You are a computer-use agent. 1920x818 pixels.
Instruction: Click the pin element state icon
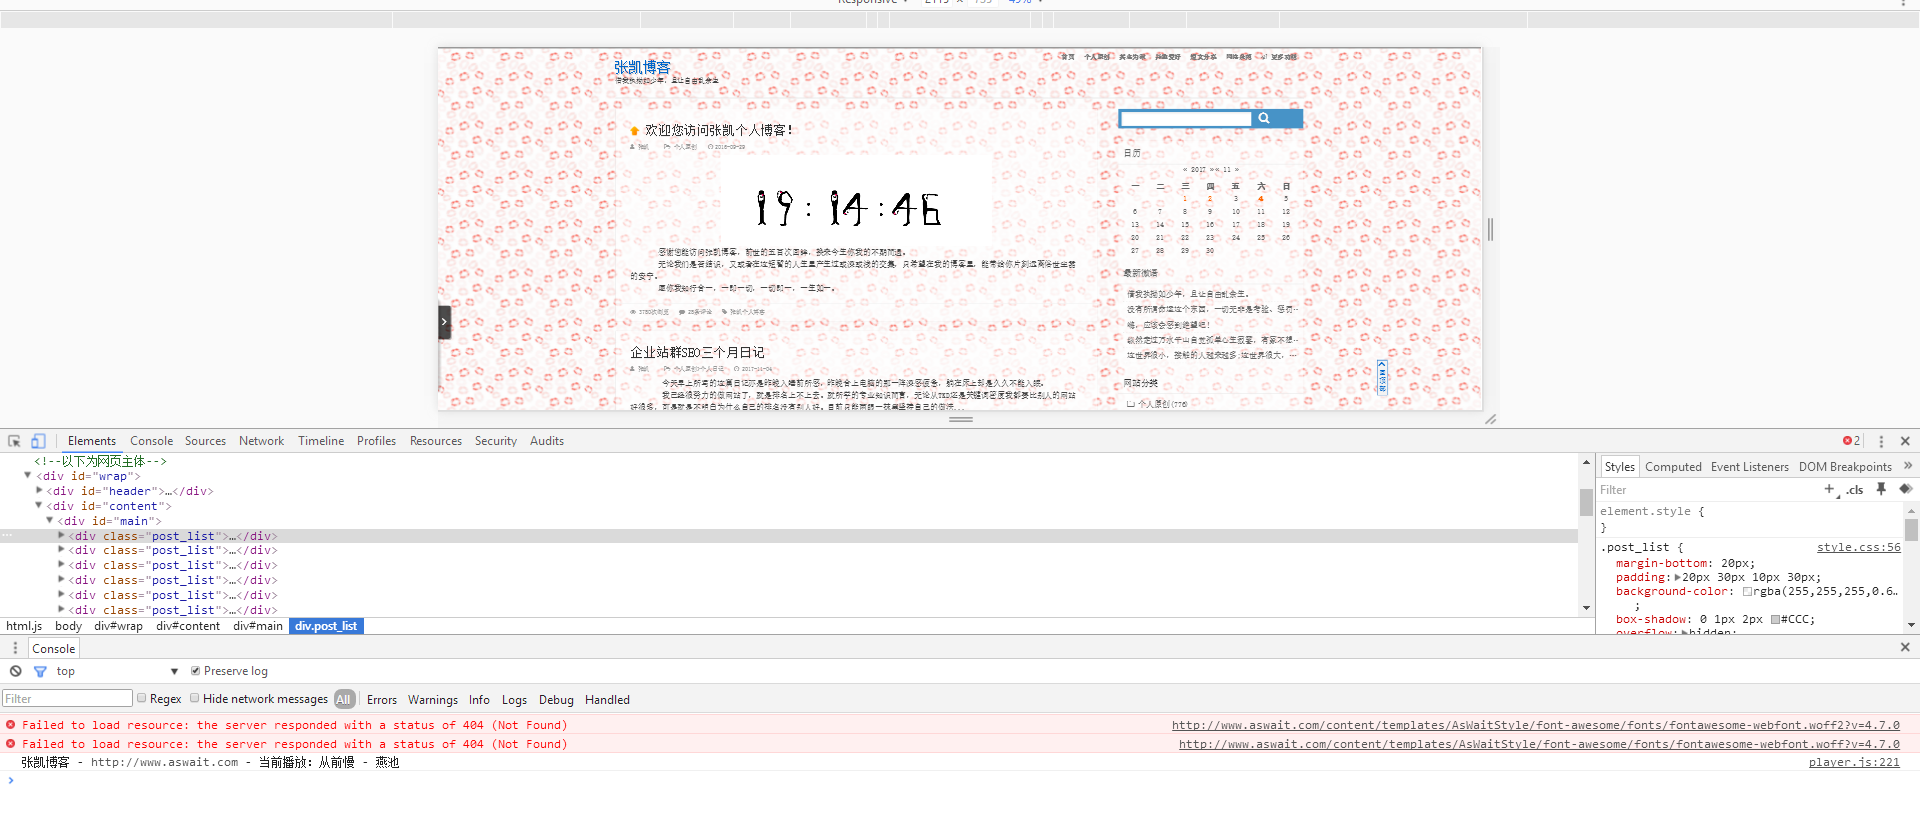pyautogui.click(x=1881, y=489)
